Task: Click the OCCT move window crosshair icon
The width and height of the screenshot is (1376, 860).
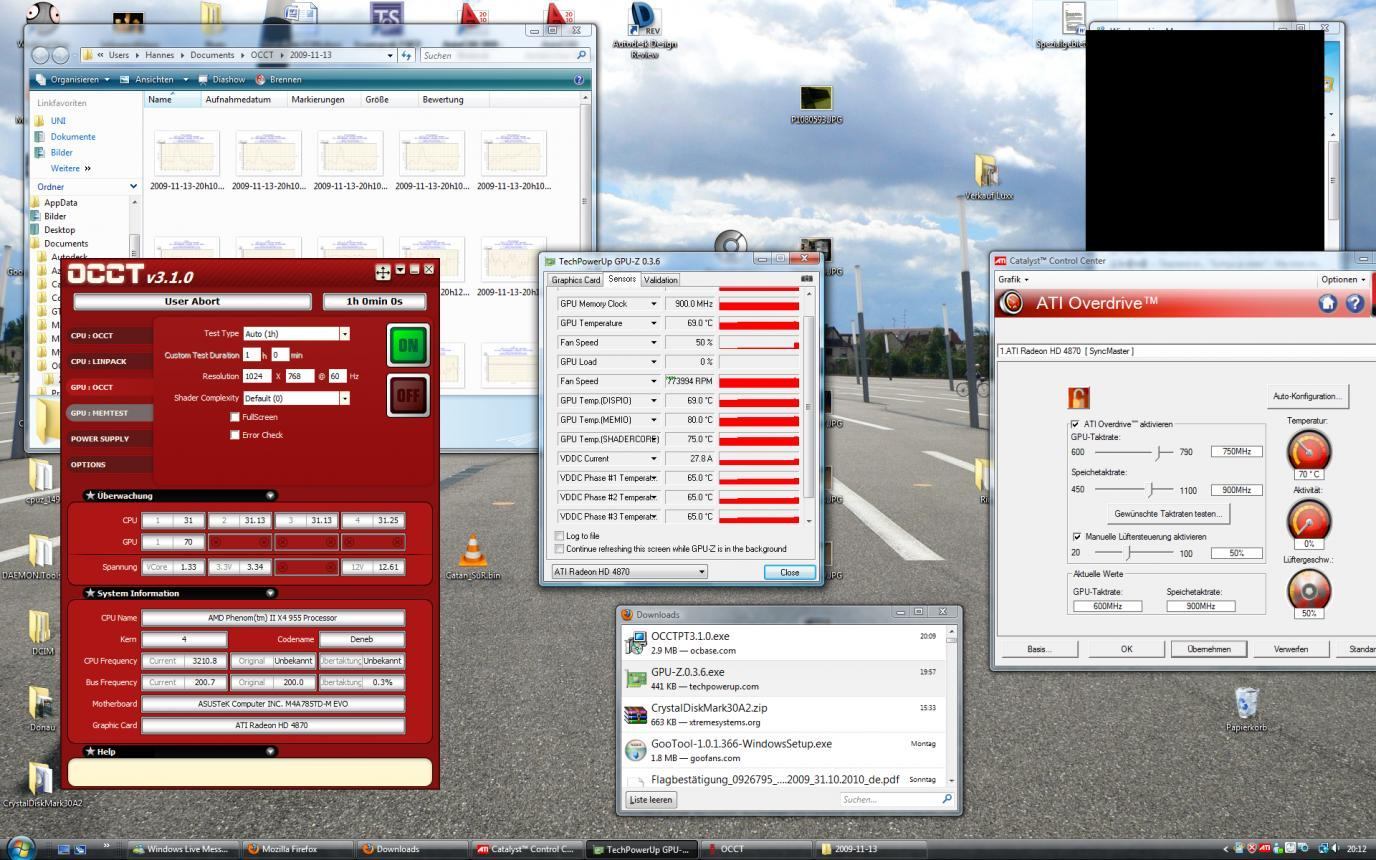Action: (x=383, y=272)
